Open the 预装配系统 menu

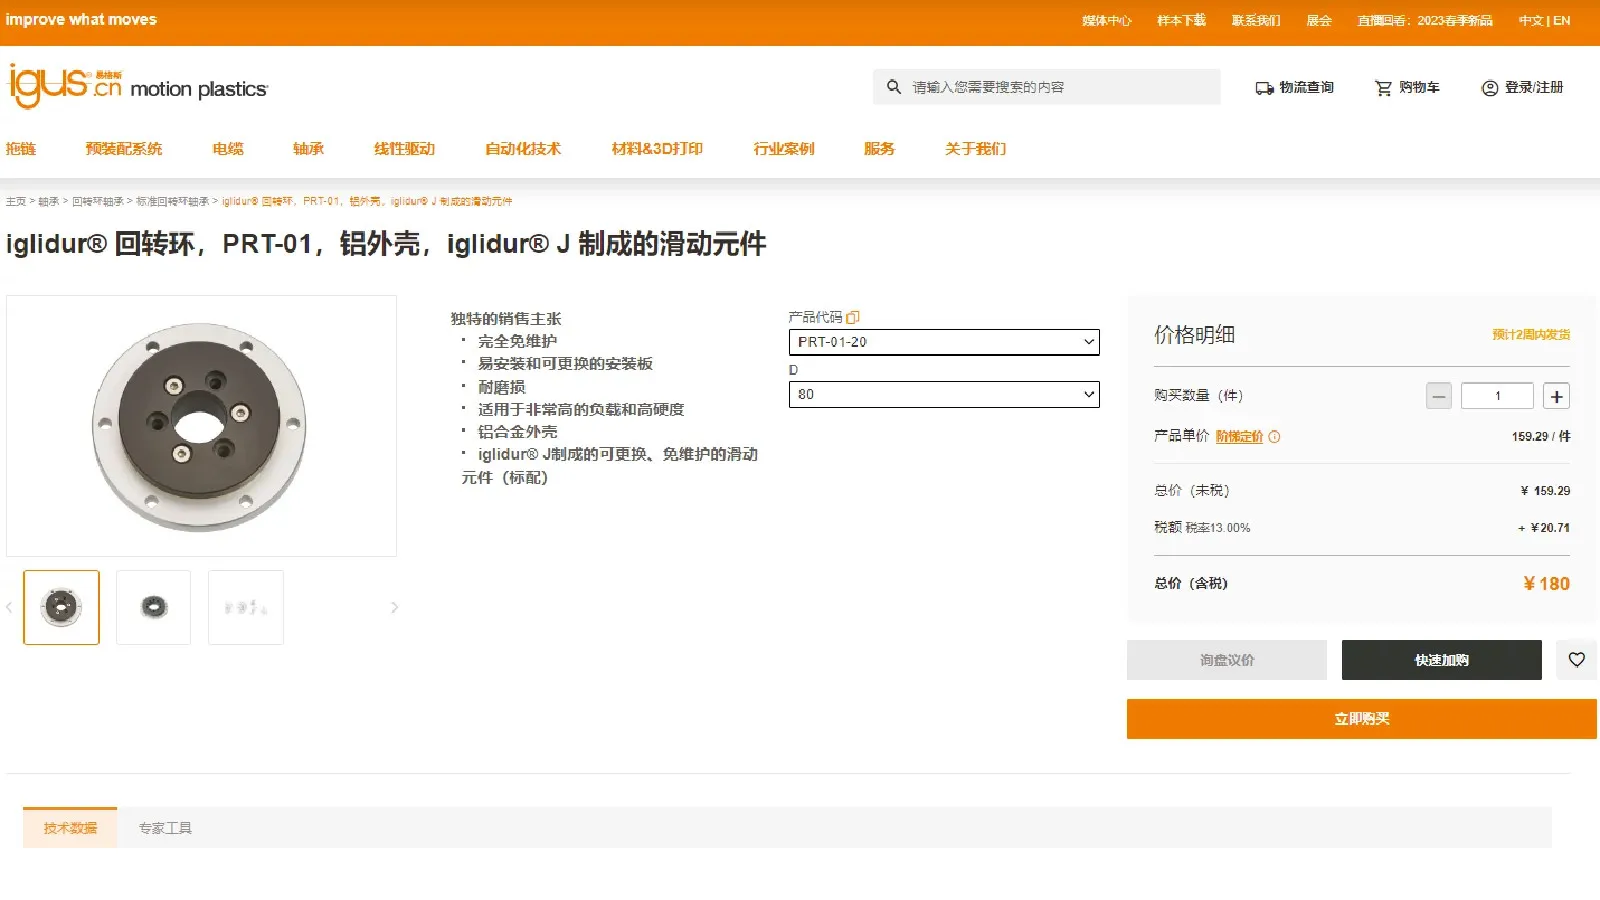click(124, 149)
